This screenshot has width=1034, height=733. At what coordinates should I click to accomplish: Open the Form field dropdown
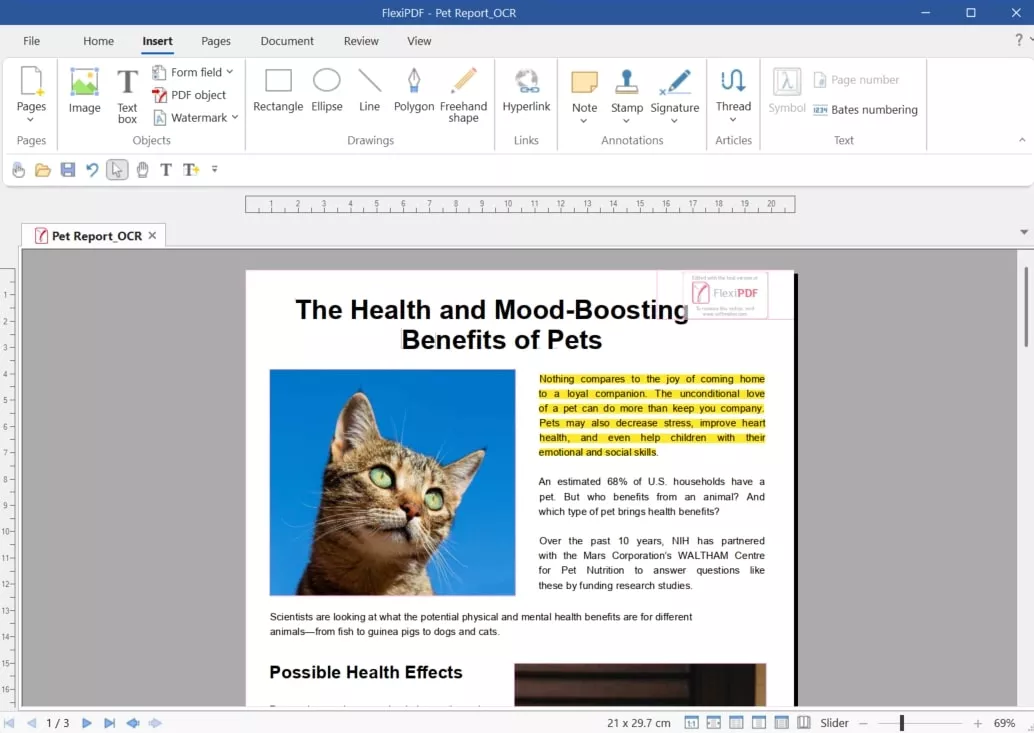tap(229, 72)
